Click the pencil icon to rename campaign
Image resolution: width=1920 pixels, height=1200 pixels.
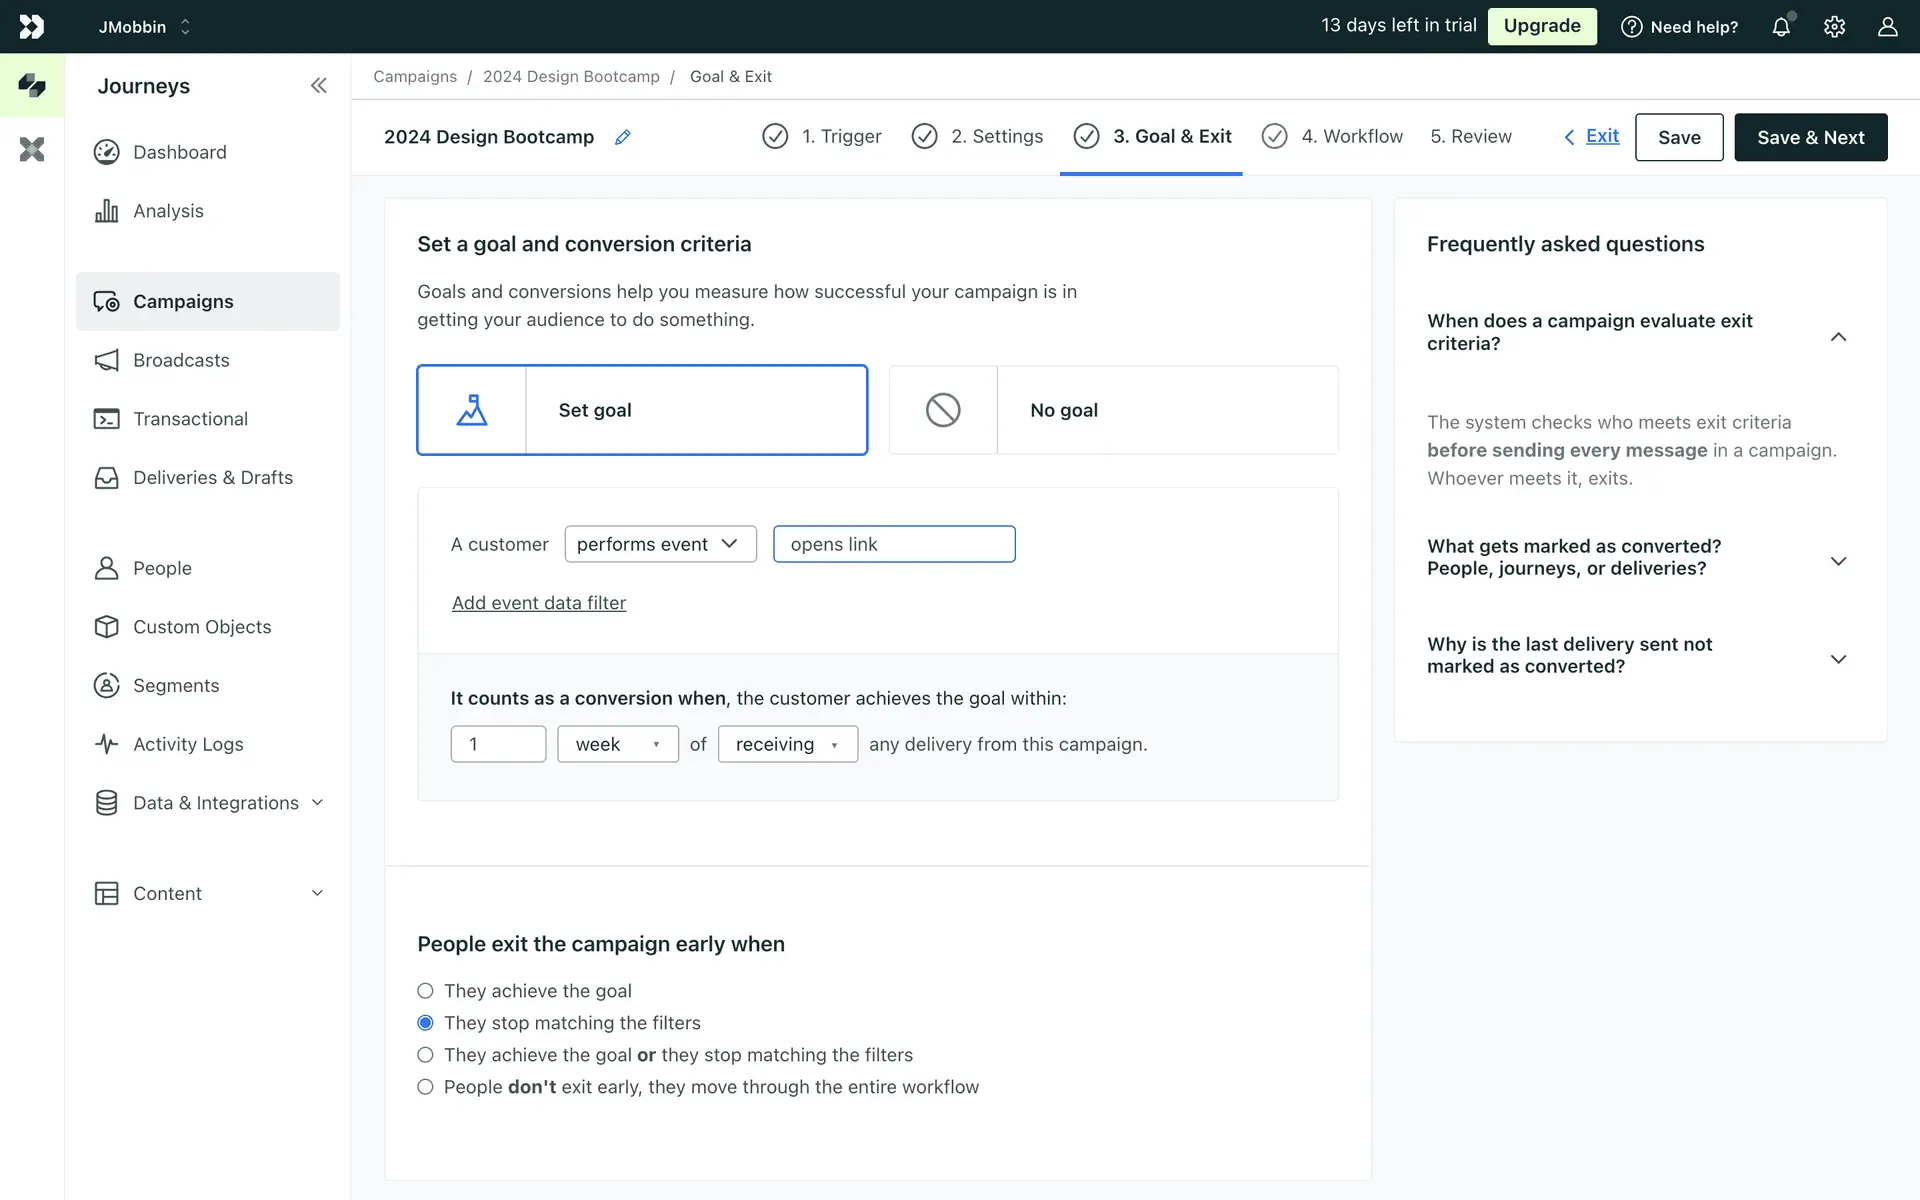(x=623, y=137)
